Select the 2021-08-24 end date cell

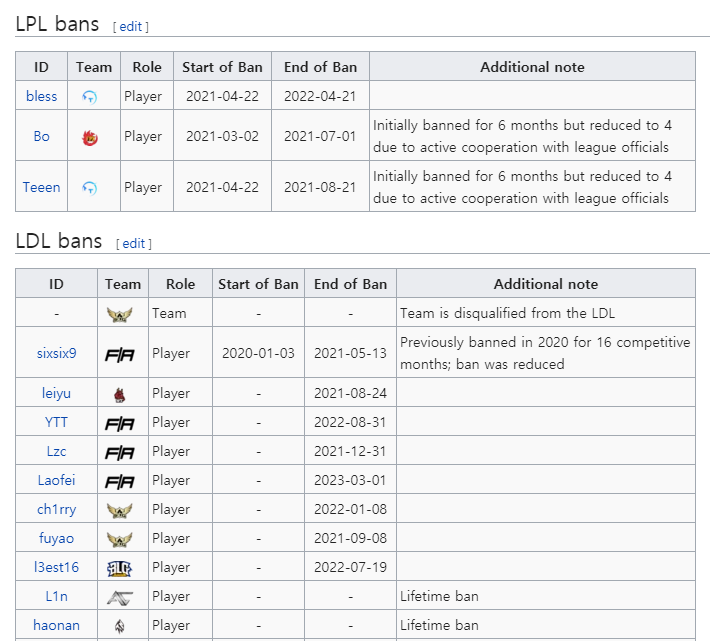click(x=351, y=392)
